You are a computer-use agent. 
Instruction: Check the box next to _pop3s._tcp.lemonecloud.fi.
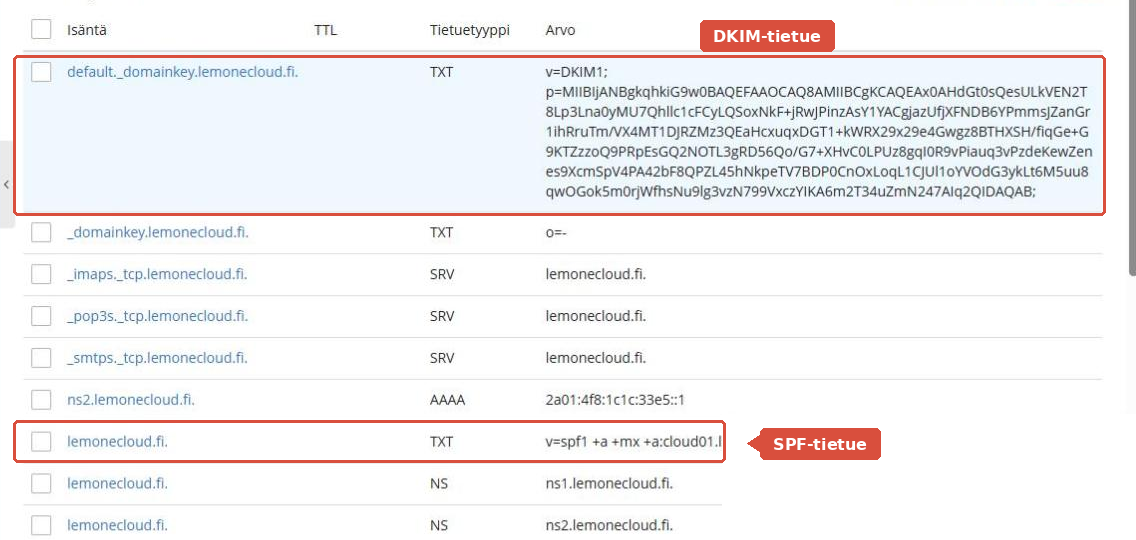click(x=41, y=316)
